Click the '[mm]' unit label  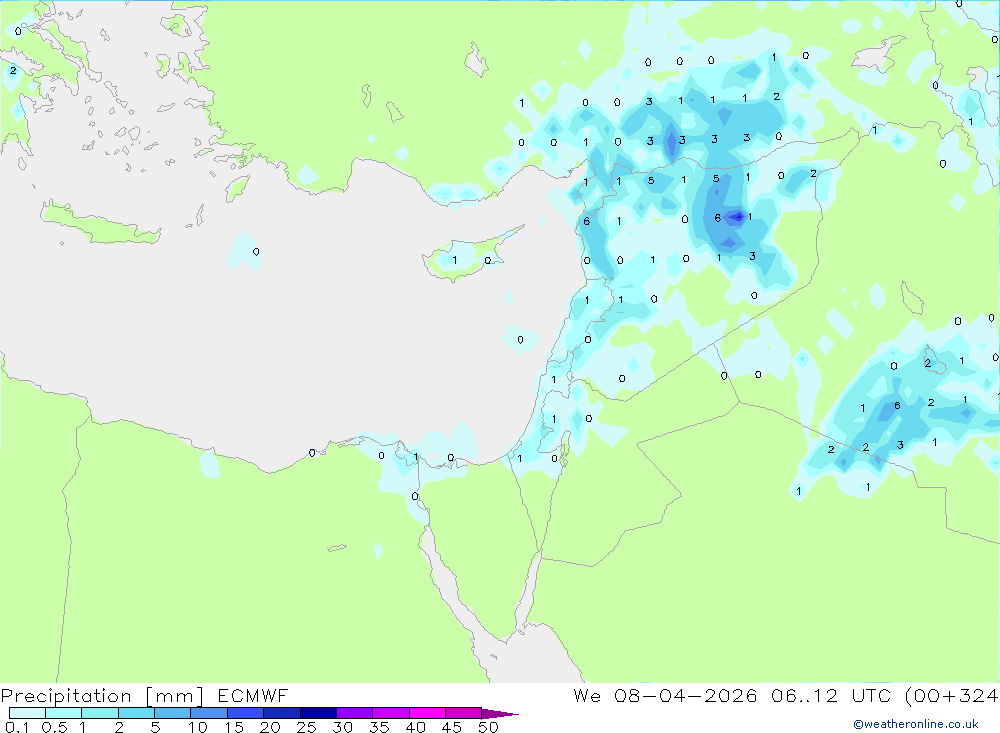tap(175, 696)
